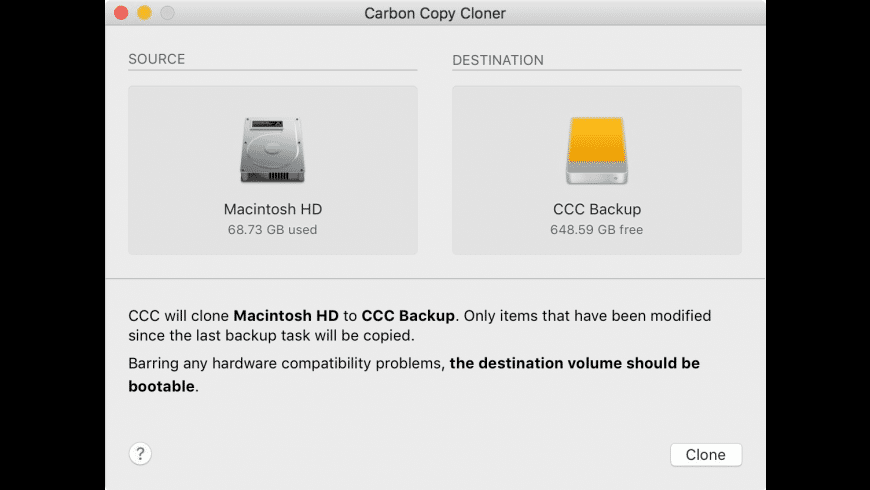Select the CCC Backup destination name label

pos(596,209)
